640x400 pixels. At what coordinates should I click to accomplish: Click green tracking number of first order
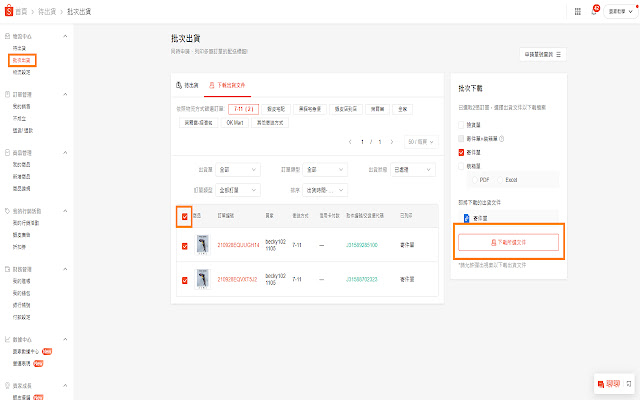click(362, 245)
